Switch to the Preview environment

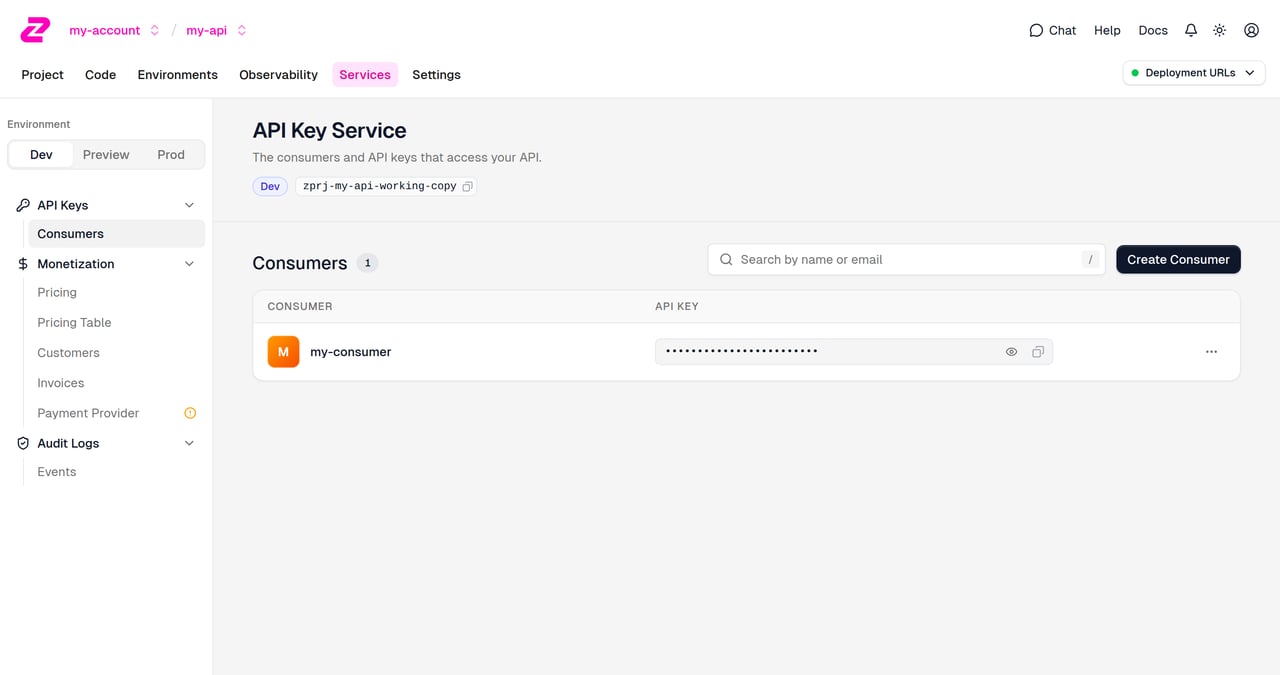(106, 154)
